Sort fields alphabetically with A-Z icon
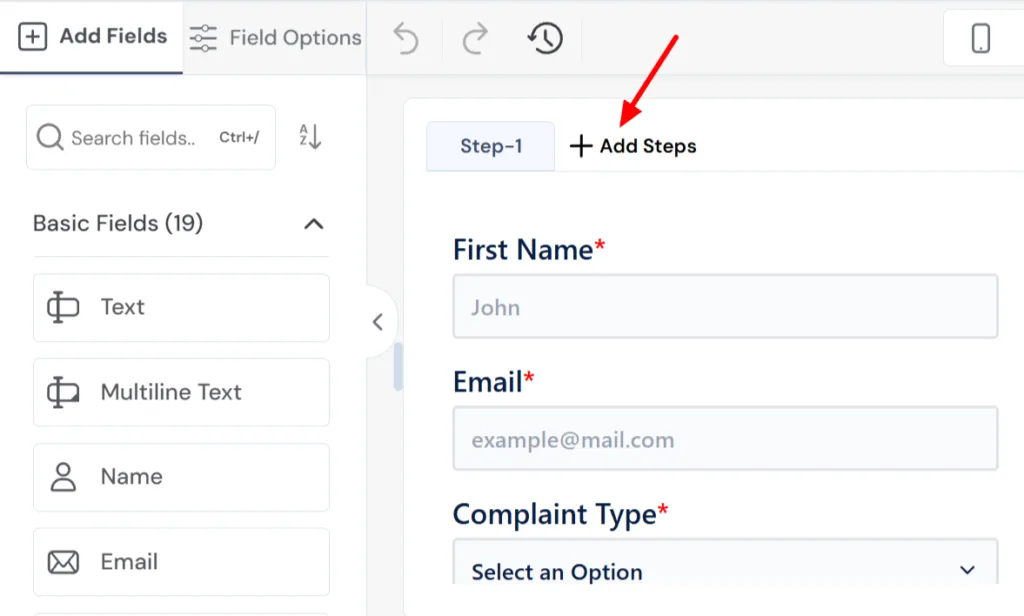 point(310,137)
